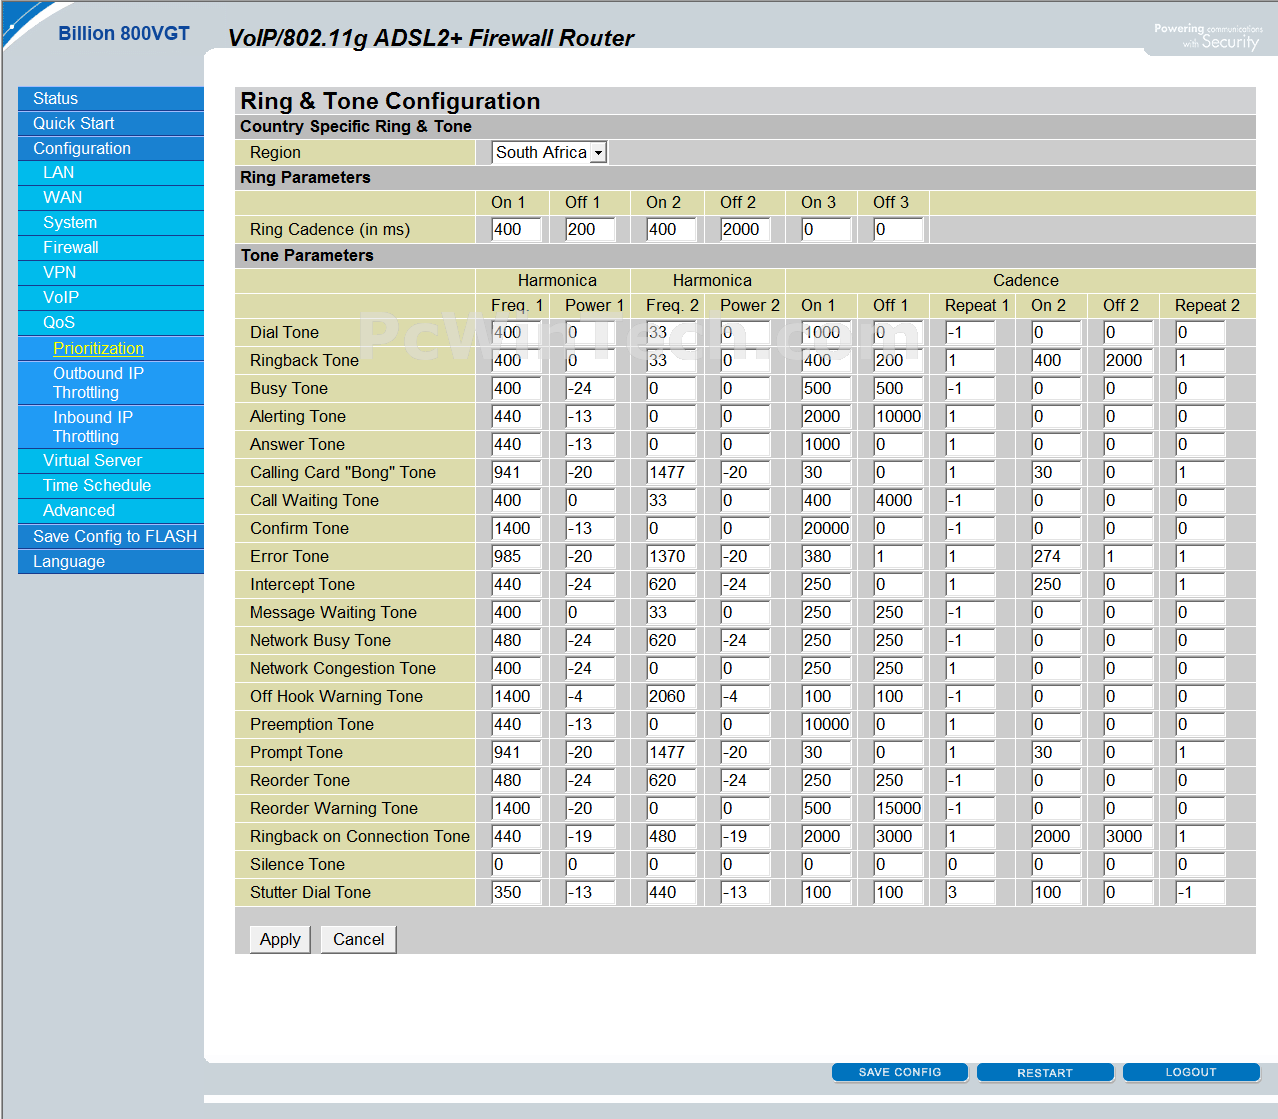Click the Ringback Tone On 2 field
The image size is (1278, 1119).
point(1056,360)
